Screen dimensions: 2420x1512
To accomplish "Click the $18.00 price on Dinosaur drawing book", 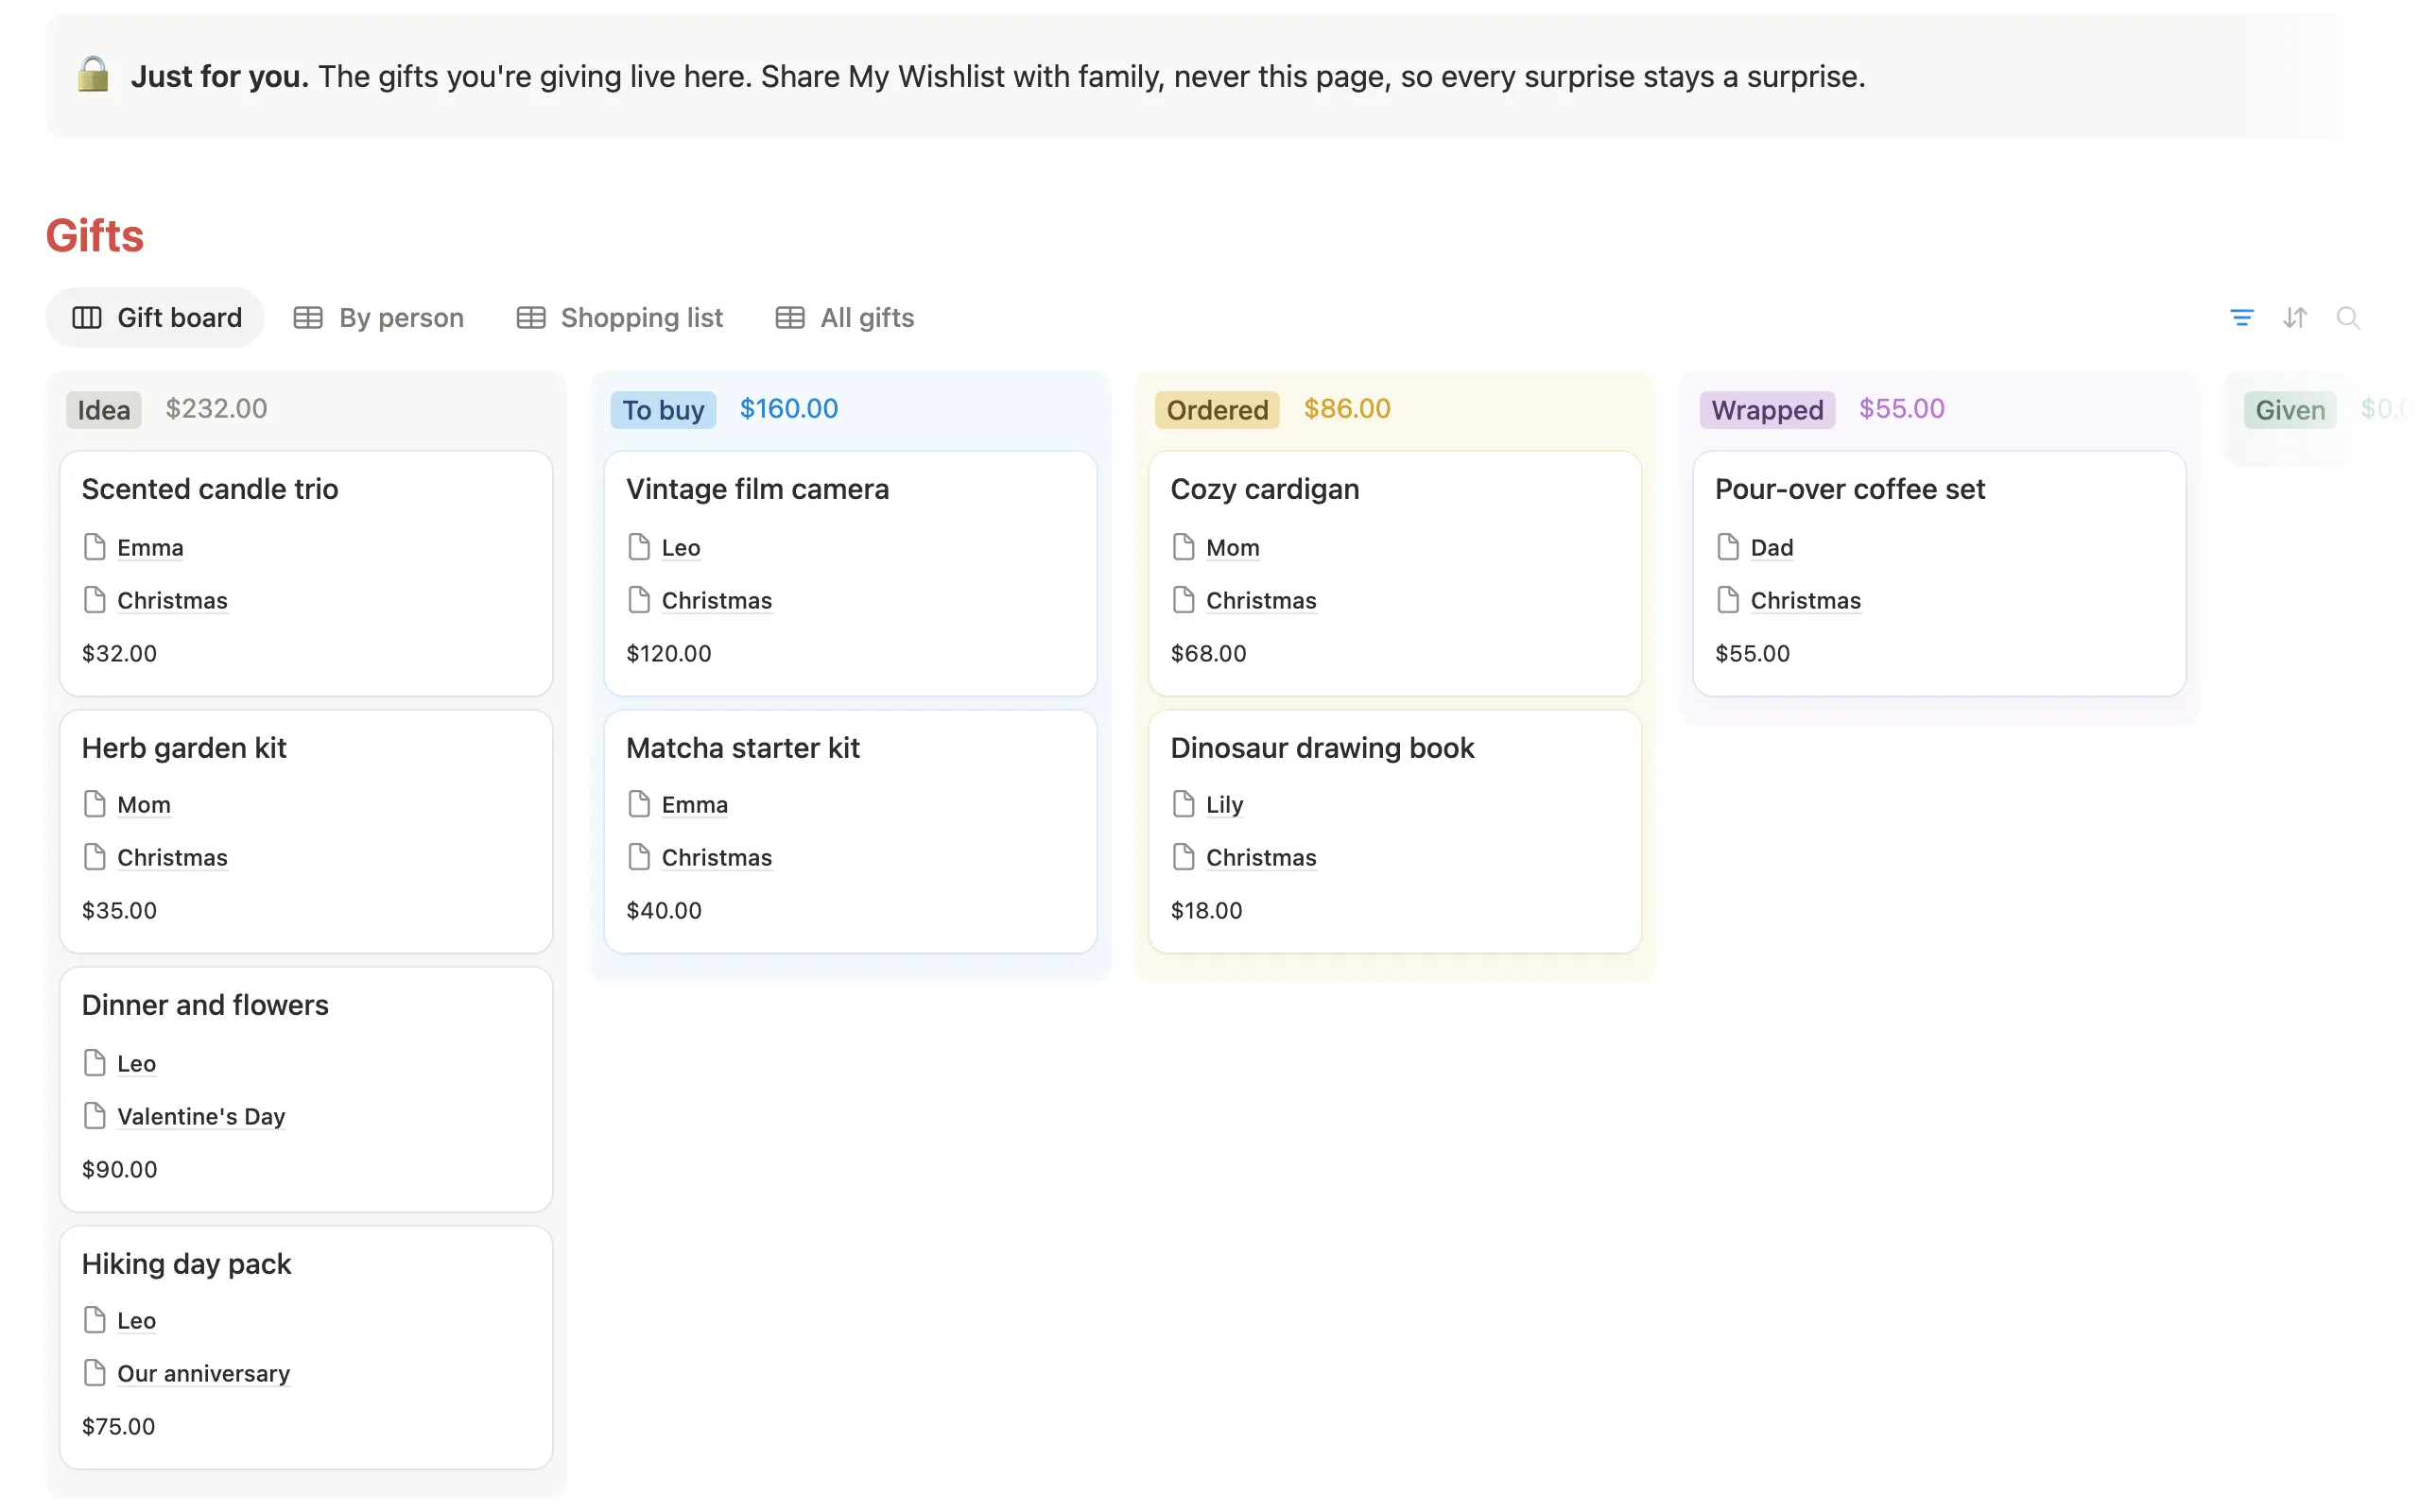I will click(1207, 911).
